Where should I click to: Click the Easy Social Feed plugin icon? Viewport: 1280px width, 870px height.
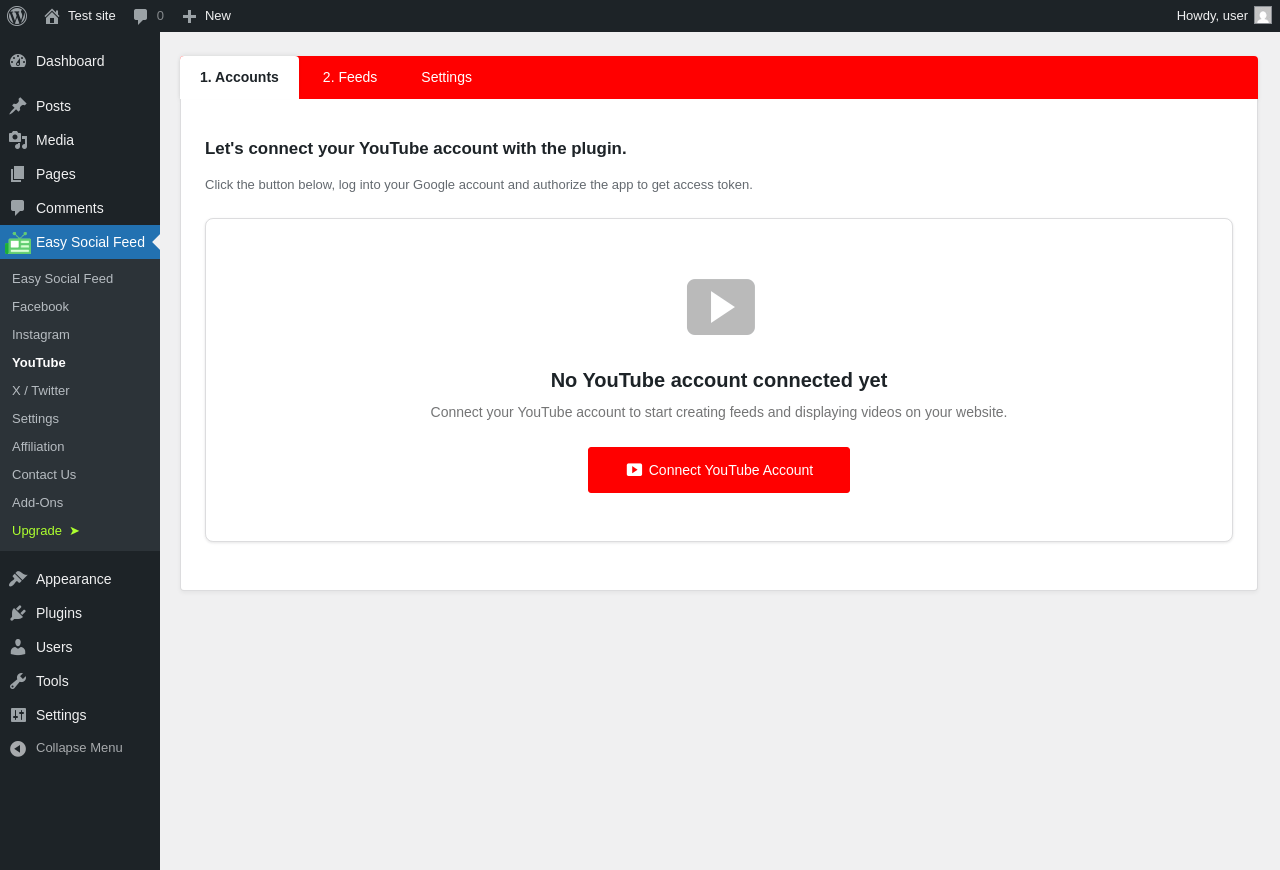19,243
